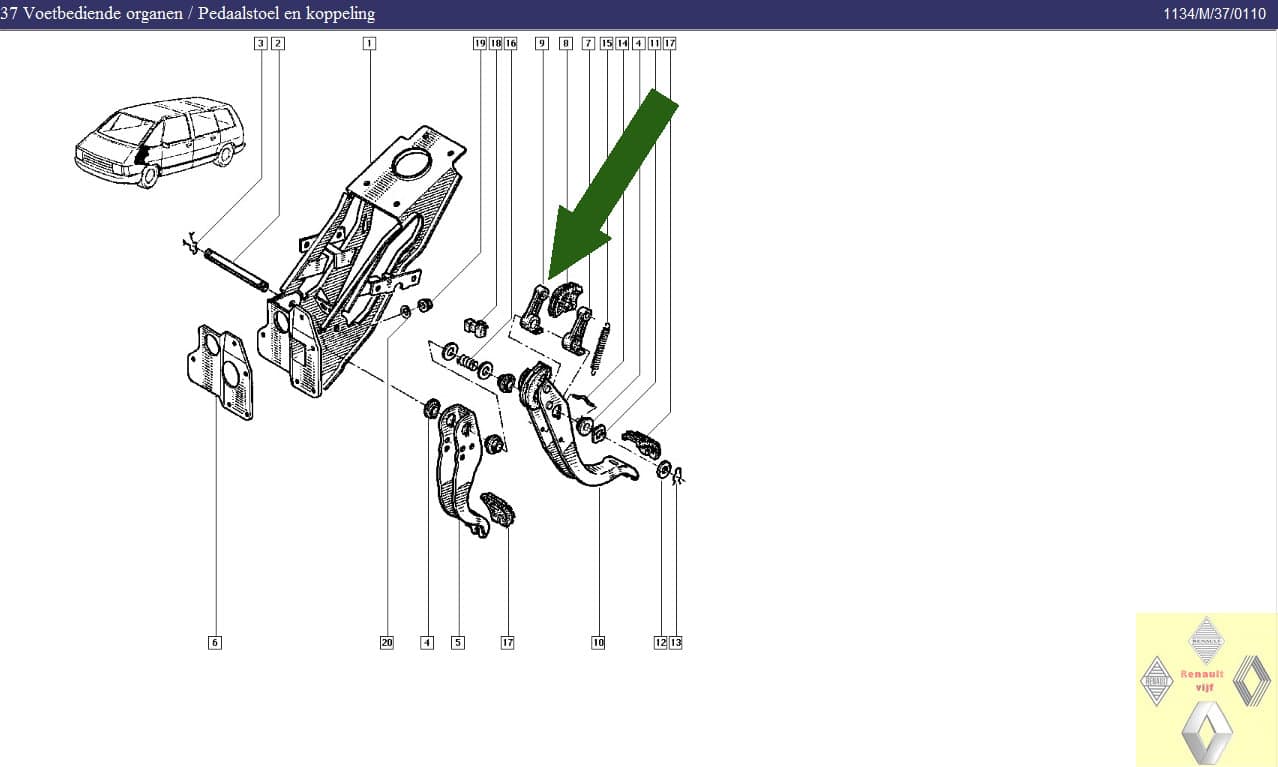The height and width of the screenshot is (767, 1278).
Task: Select part number 1 callout box
Action: tap(369, 43)
